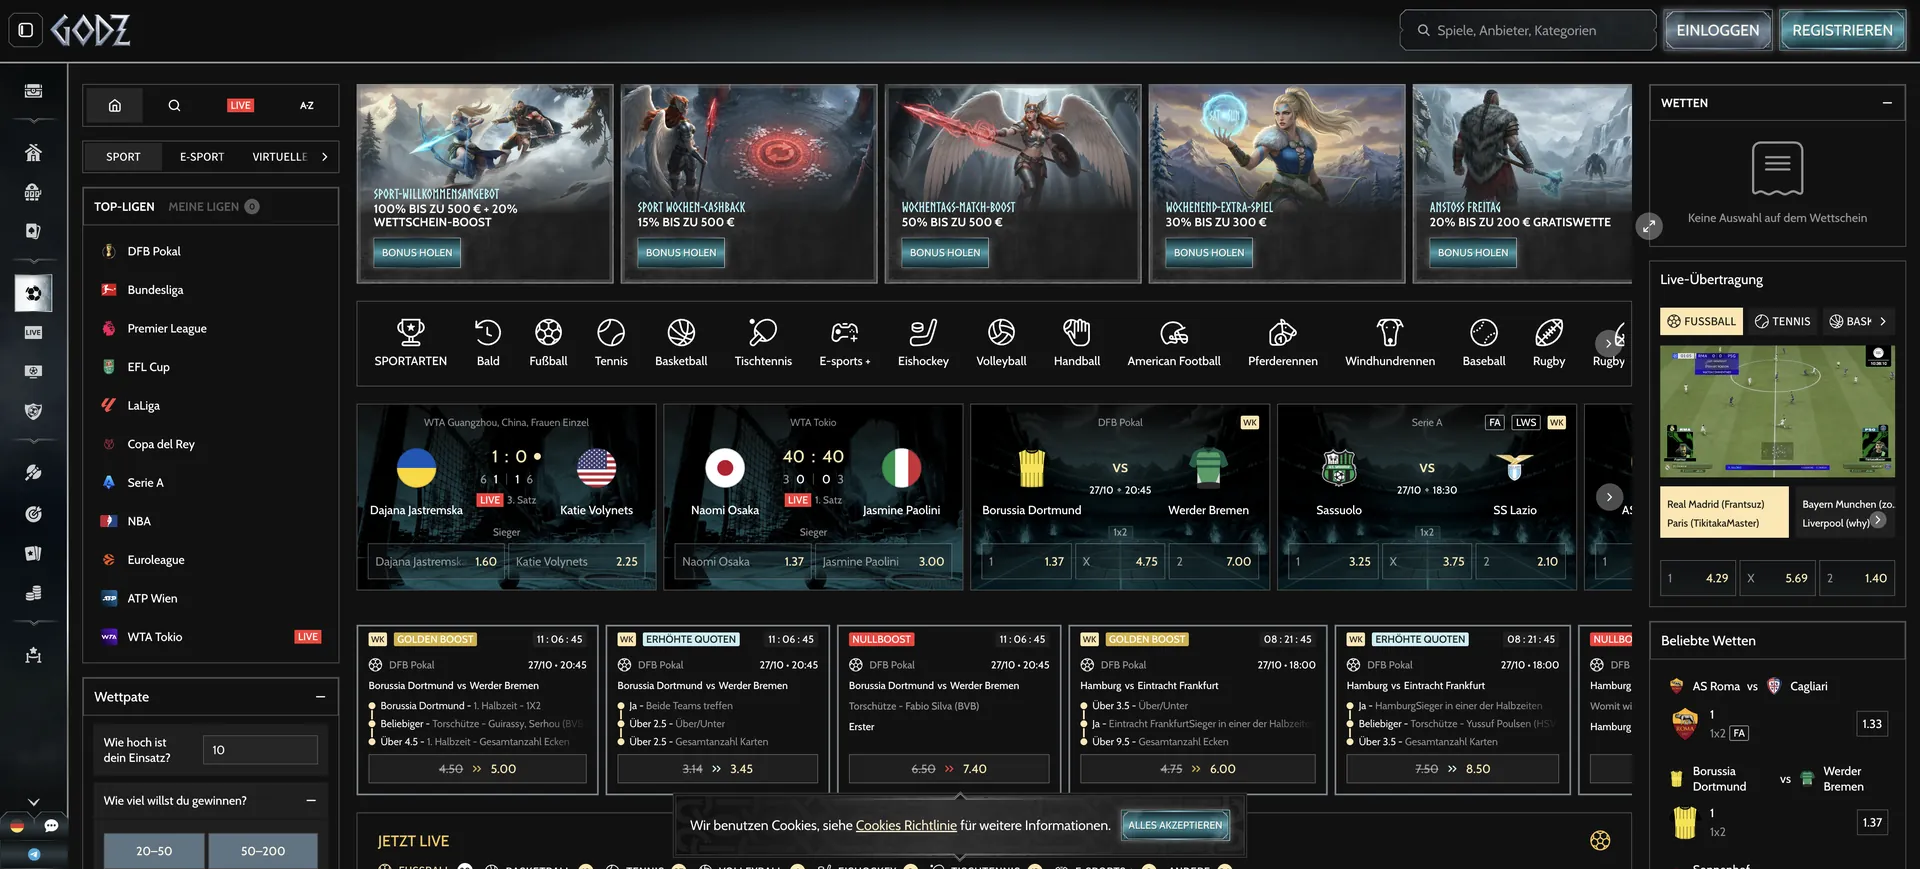
Task: Collapse the Wie viel willst du gewinnen section
Action: 311,801
